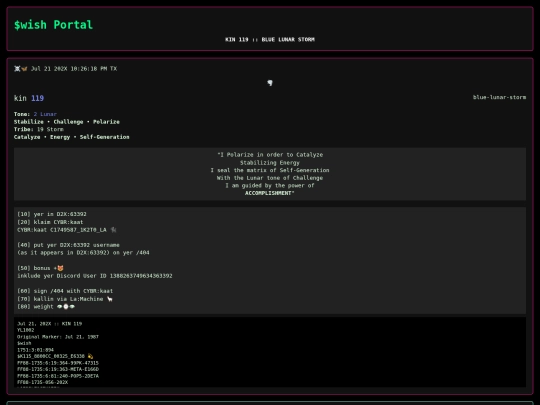Click the '$wish' line in the black log block
This screenshot has width=540, height=405.
pos(24,343)
